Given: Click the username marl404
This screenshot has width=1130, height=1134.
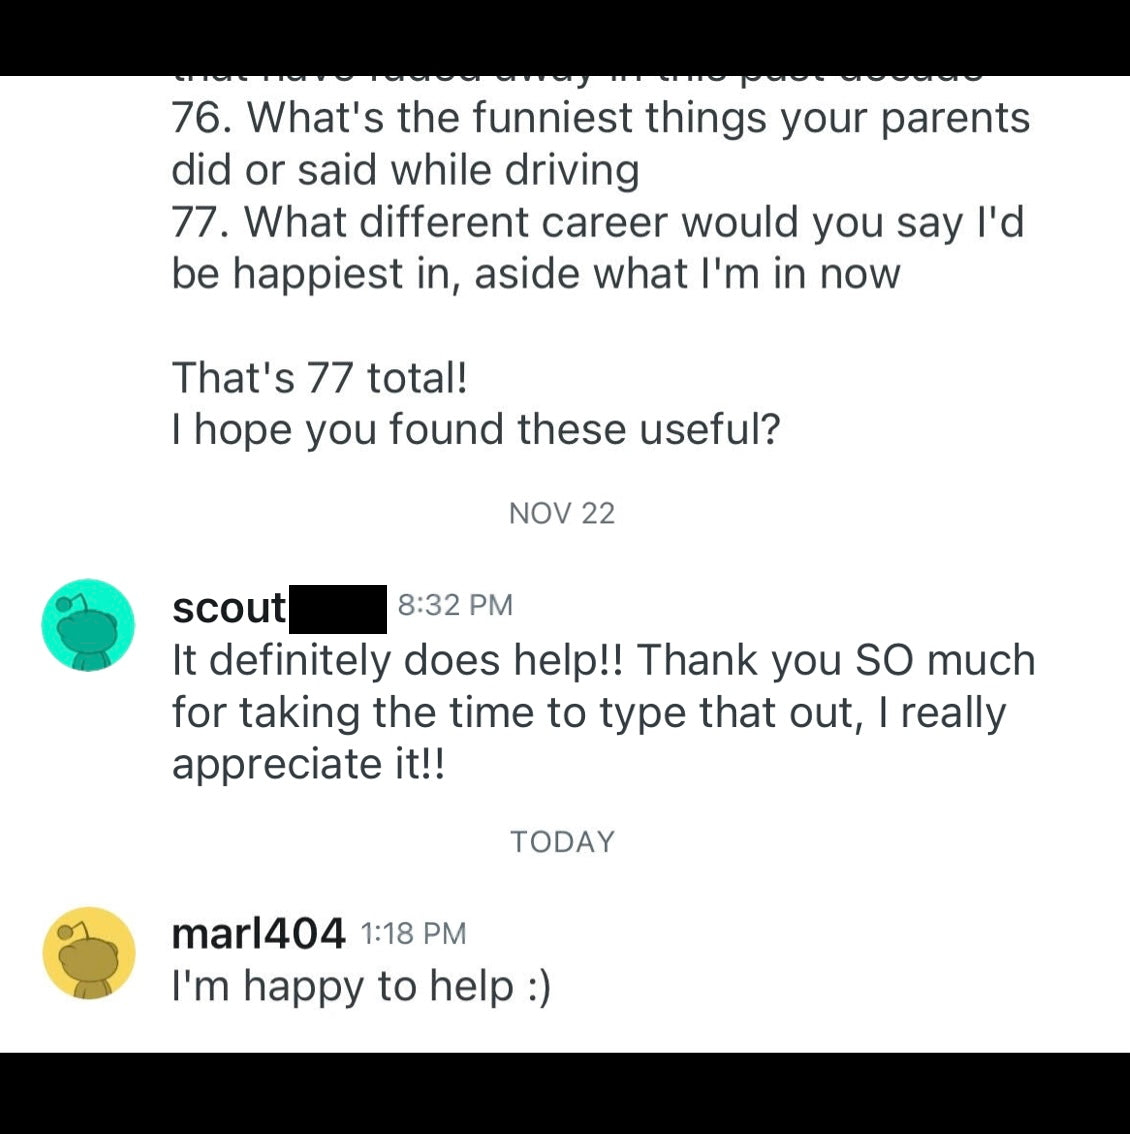Looking at the screenshot, I should pos(258,933).
